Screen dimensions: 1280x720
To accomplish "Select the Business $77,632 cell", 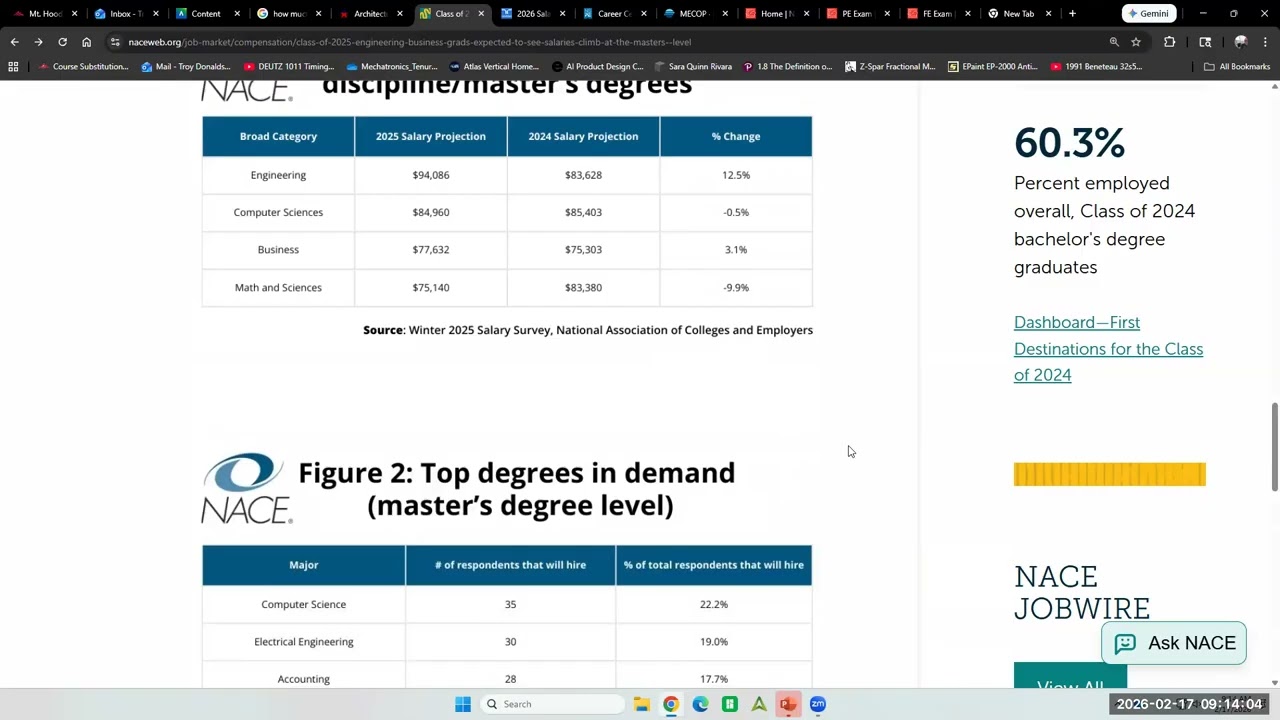I will click(x=431, y=250).
